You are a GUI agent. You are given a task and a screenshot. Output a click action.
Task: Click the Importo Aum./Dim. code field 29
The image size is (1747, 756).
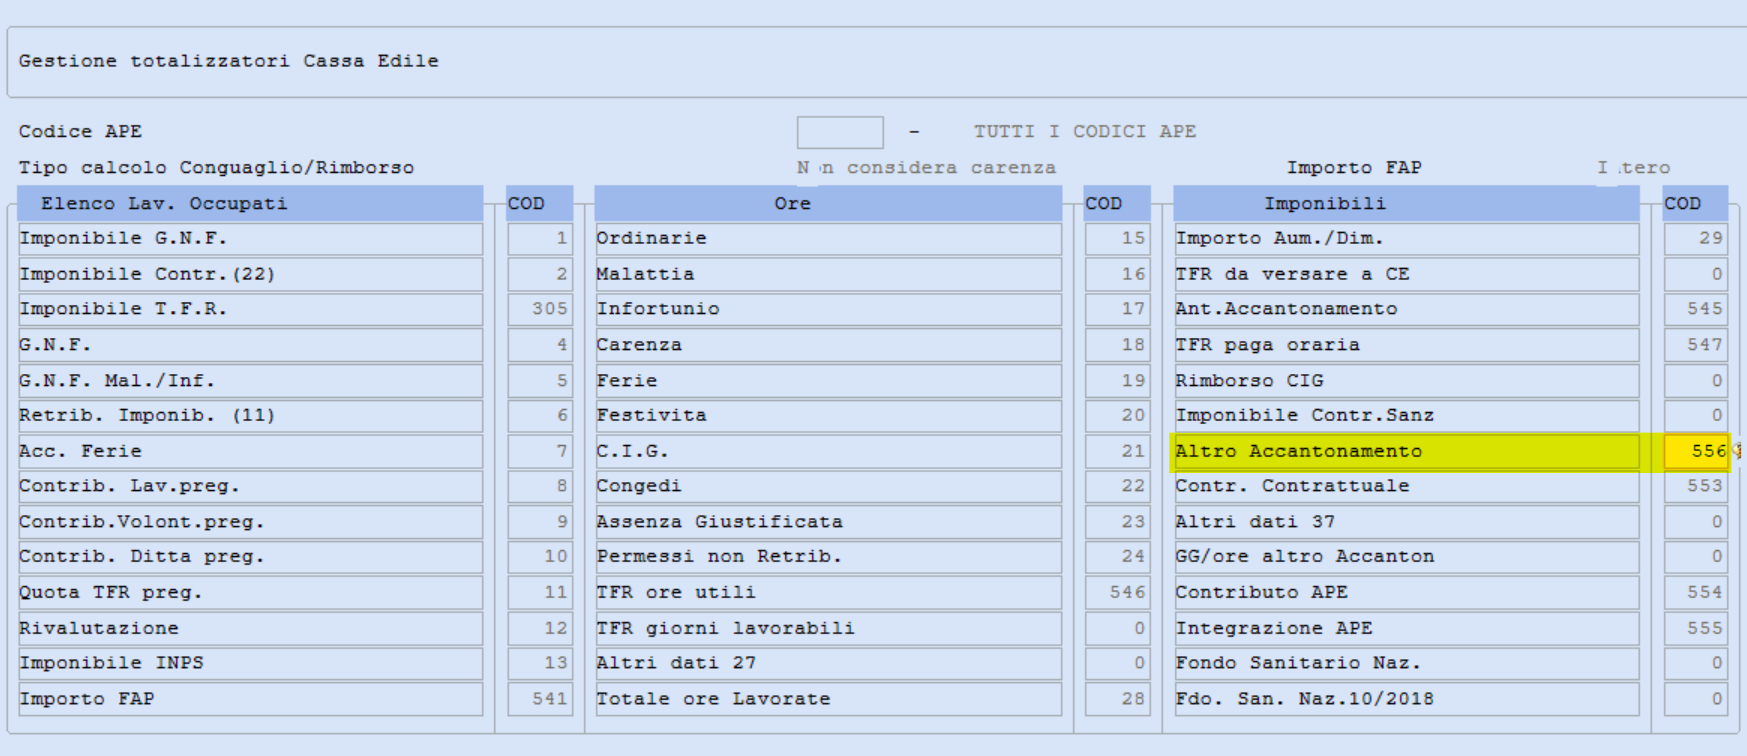[1696, 239]
